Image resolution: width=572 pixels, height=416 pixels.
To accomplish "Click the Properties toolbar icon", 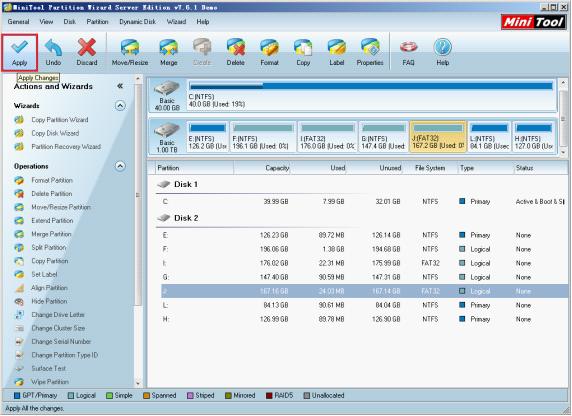I will (370, 47).
